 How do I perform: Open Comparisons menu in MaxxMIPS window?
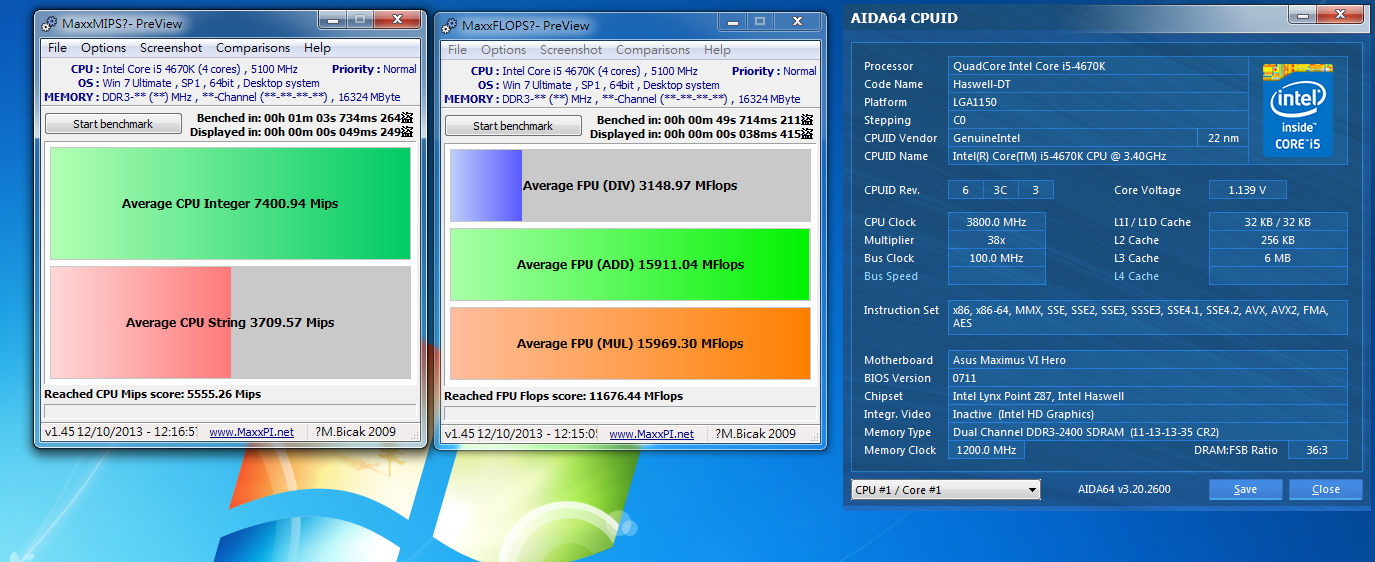[253, 48]
